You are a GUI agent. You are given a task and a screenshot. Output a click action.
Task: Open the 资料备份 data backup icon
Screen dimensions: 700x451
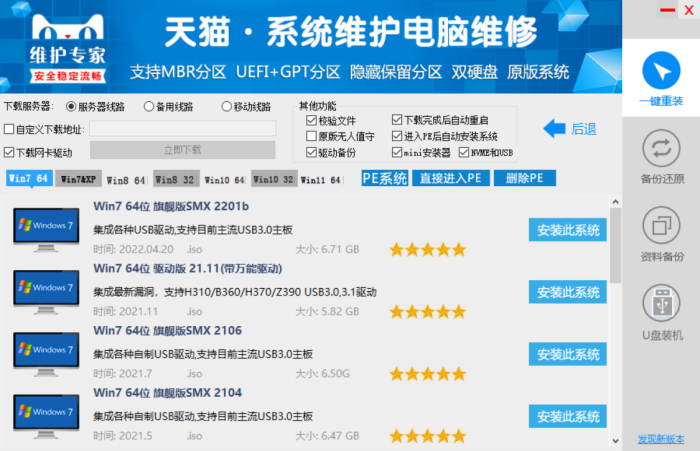pos(660,223)
